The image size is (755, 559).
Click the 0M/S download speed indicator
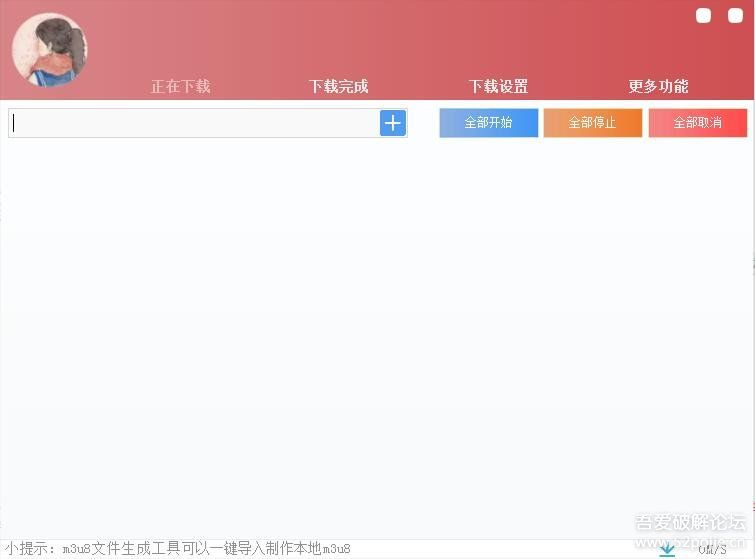click(x=712, y=549)
